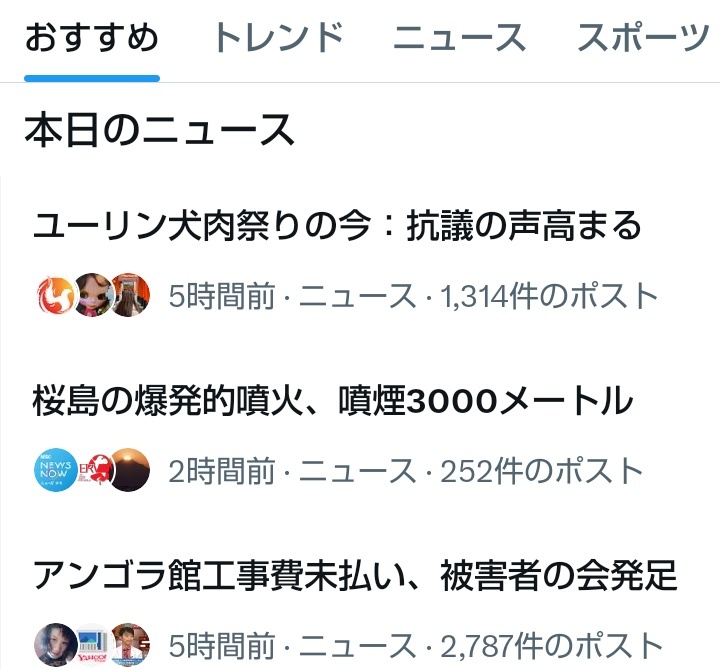This screenshot has width=720, height=669.
Task: Open the woman portrait avatar on Angola story
Action: (x=56, y=645)
